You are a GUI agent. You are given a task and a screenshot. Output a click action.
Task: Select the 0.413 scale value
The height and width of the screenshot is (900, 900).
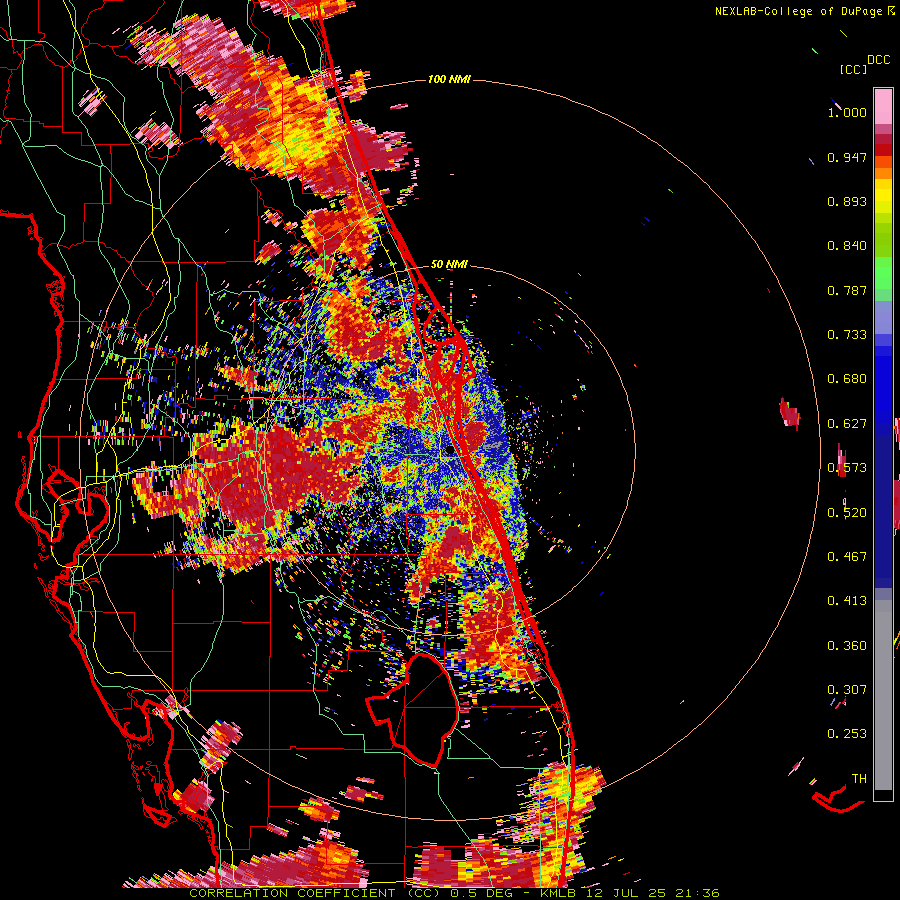click(x=847, y=601)
